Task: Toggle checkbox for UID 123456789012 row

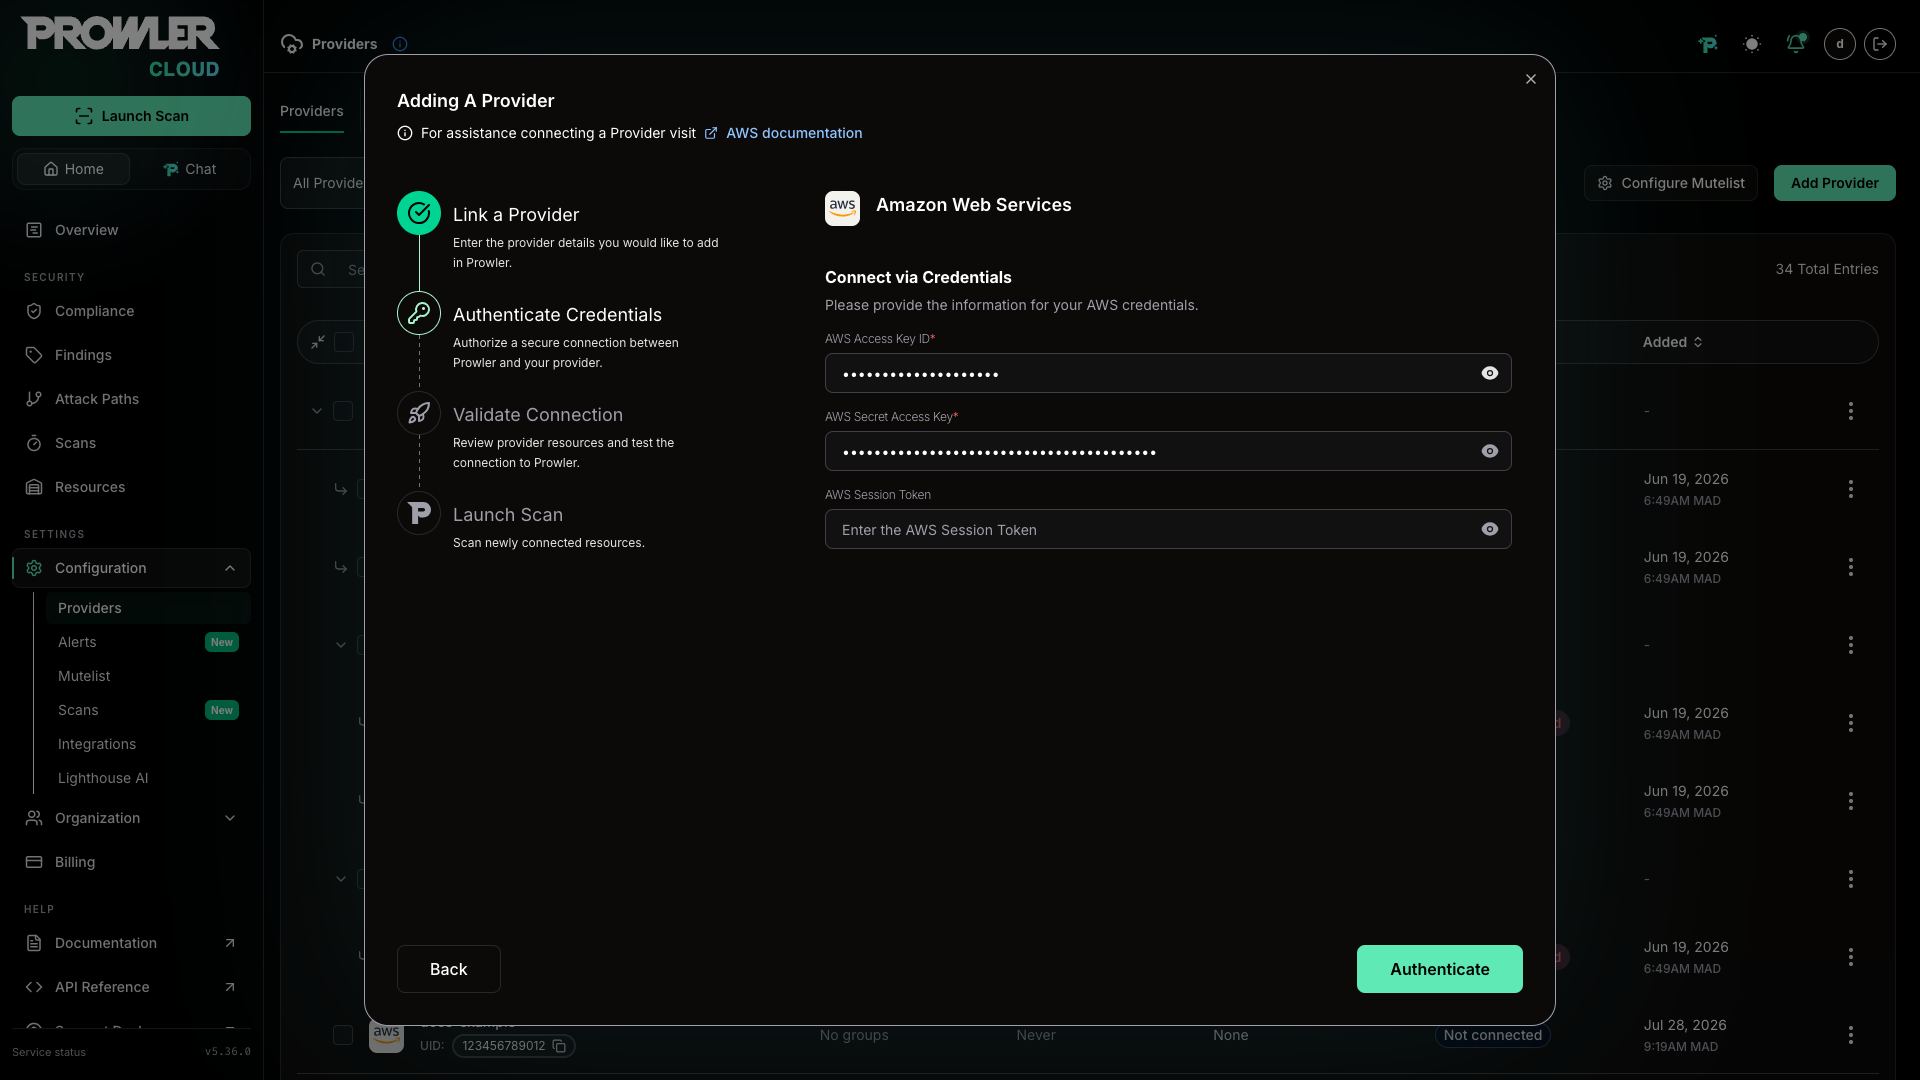Action: point(343,1035)
